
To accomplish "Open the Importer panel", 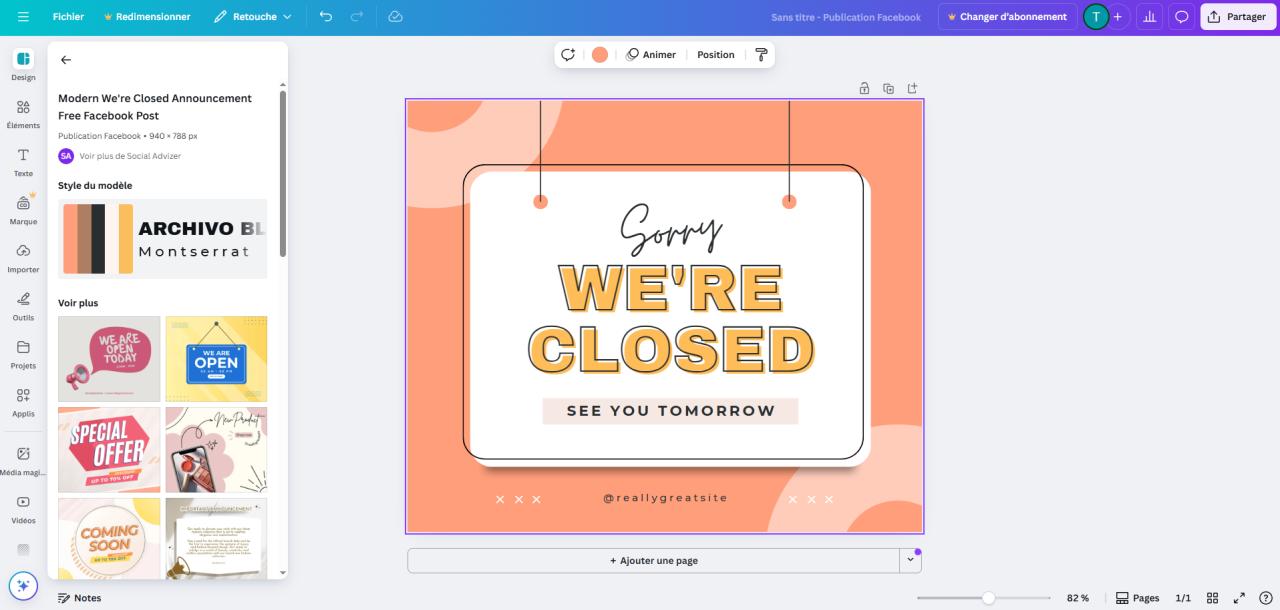I will tap(23, 258).
